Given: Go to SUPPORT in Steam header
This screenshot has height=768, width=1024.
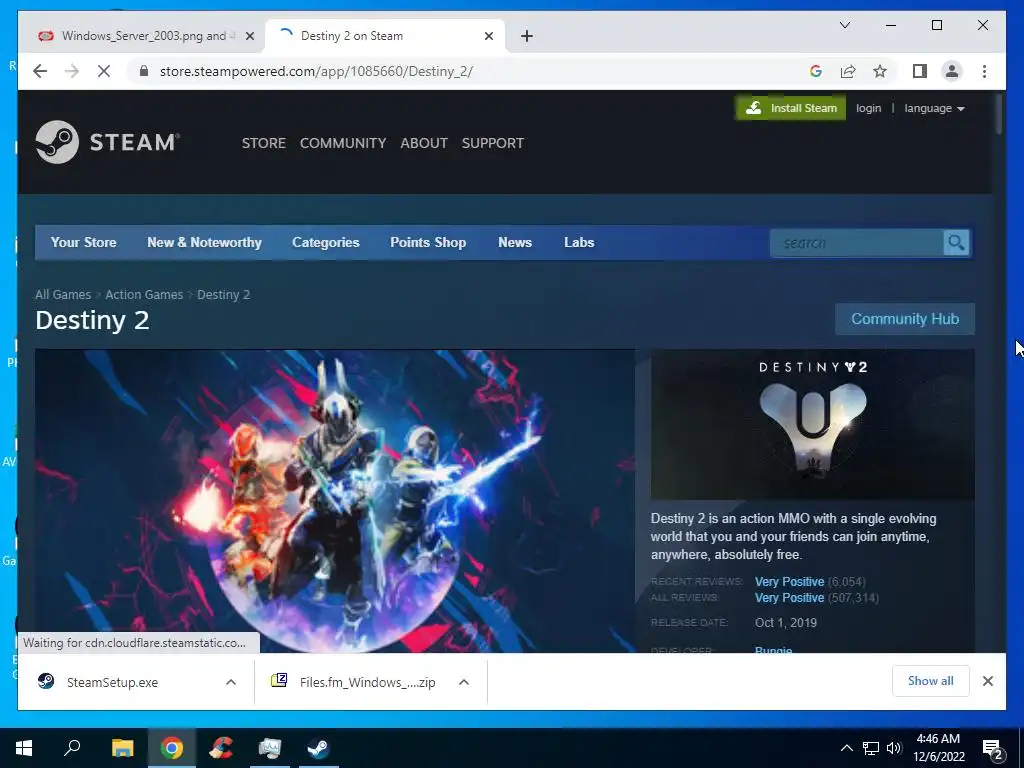Looking at the screenshot, I should [493, 143].
